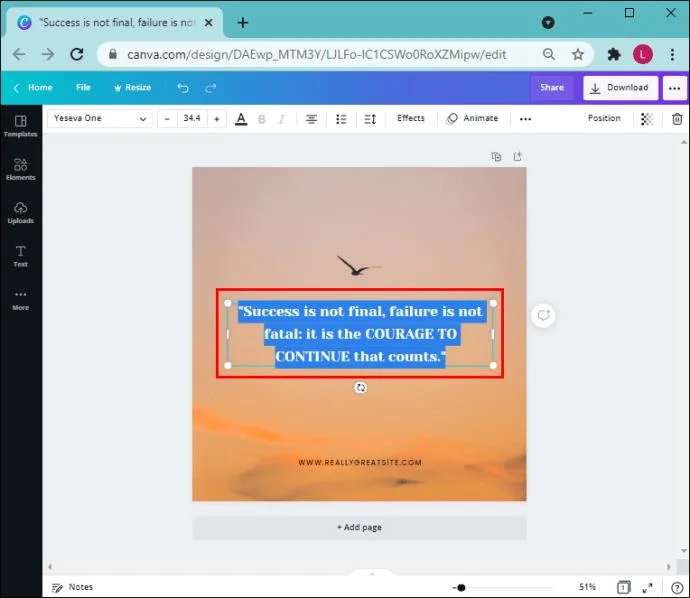
Task: Duplicate the page using copy icon
Action: pyautogui.click(x=496, y=157)
